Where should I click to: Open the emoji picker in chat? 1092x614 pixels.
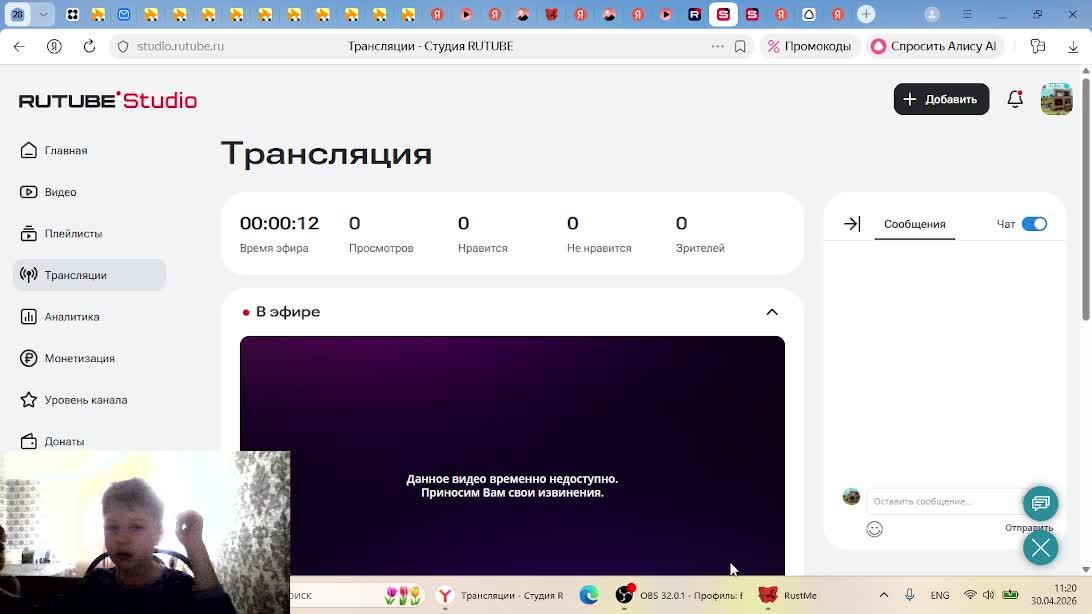point(874,529)
